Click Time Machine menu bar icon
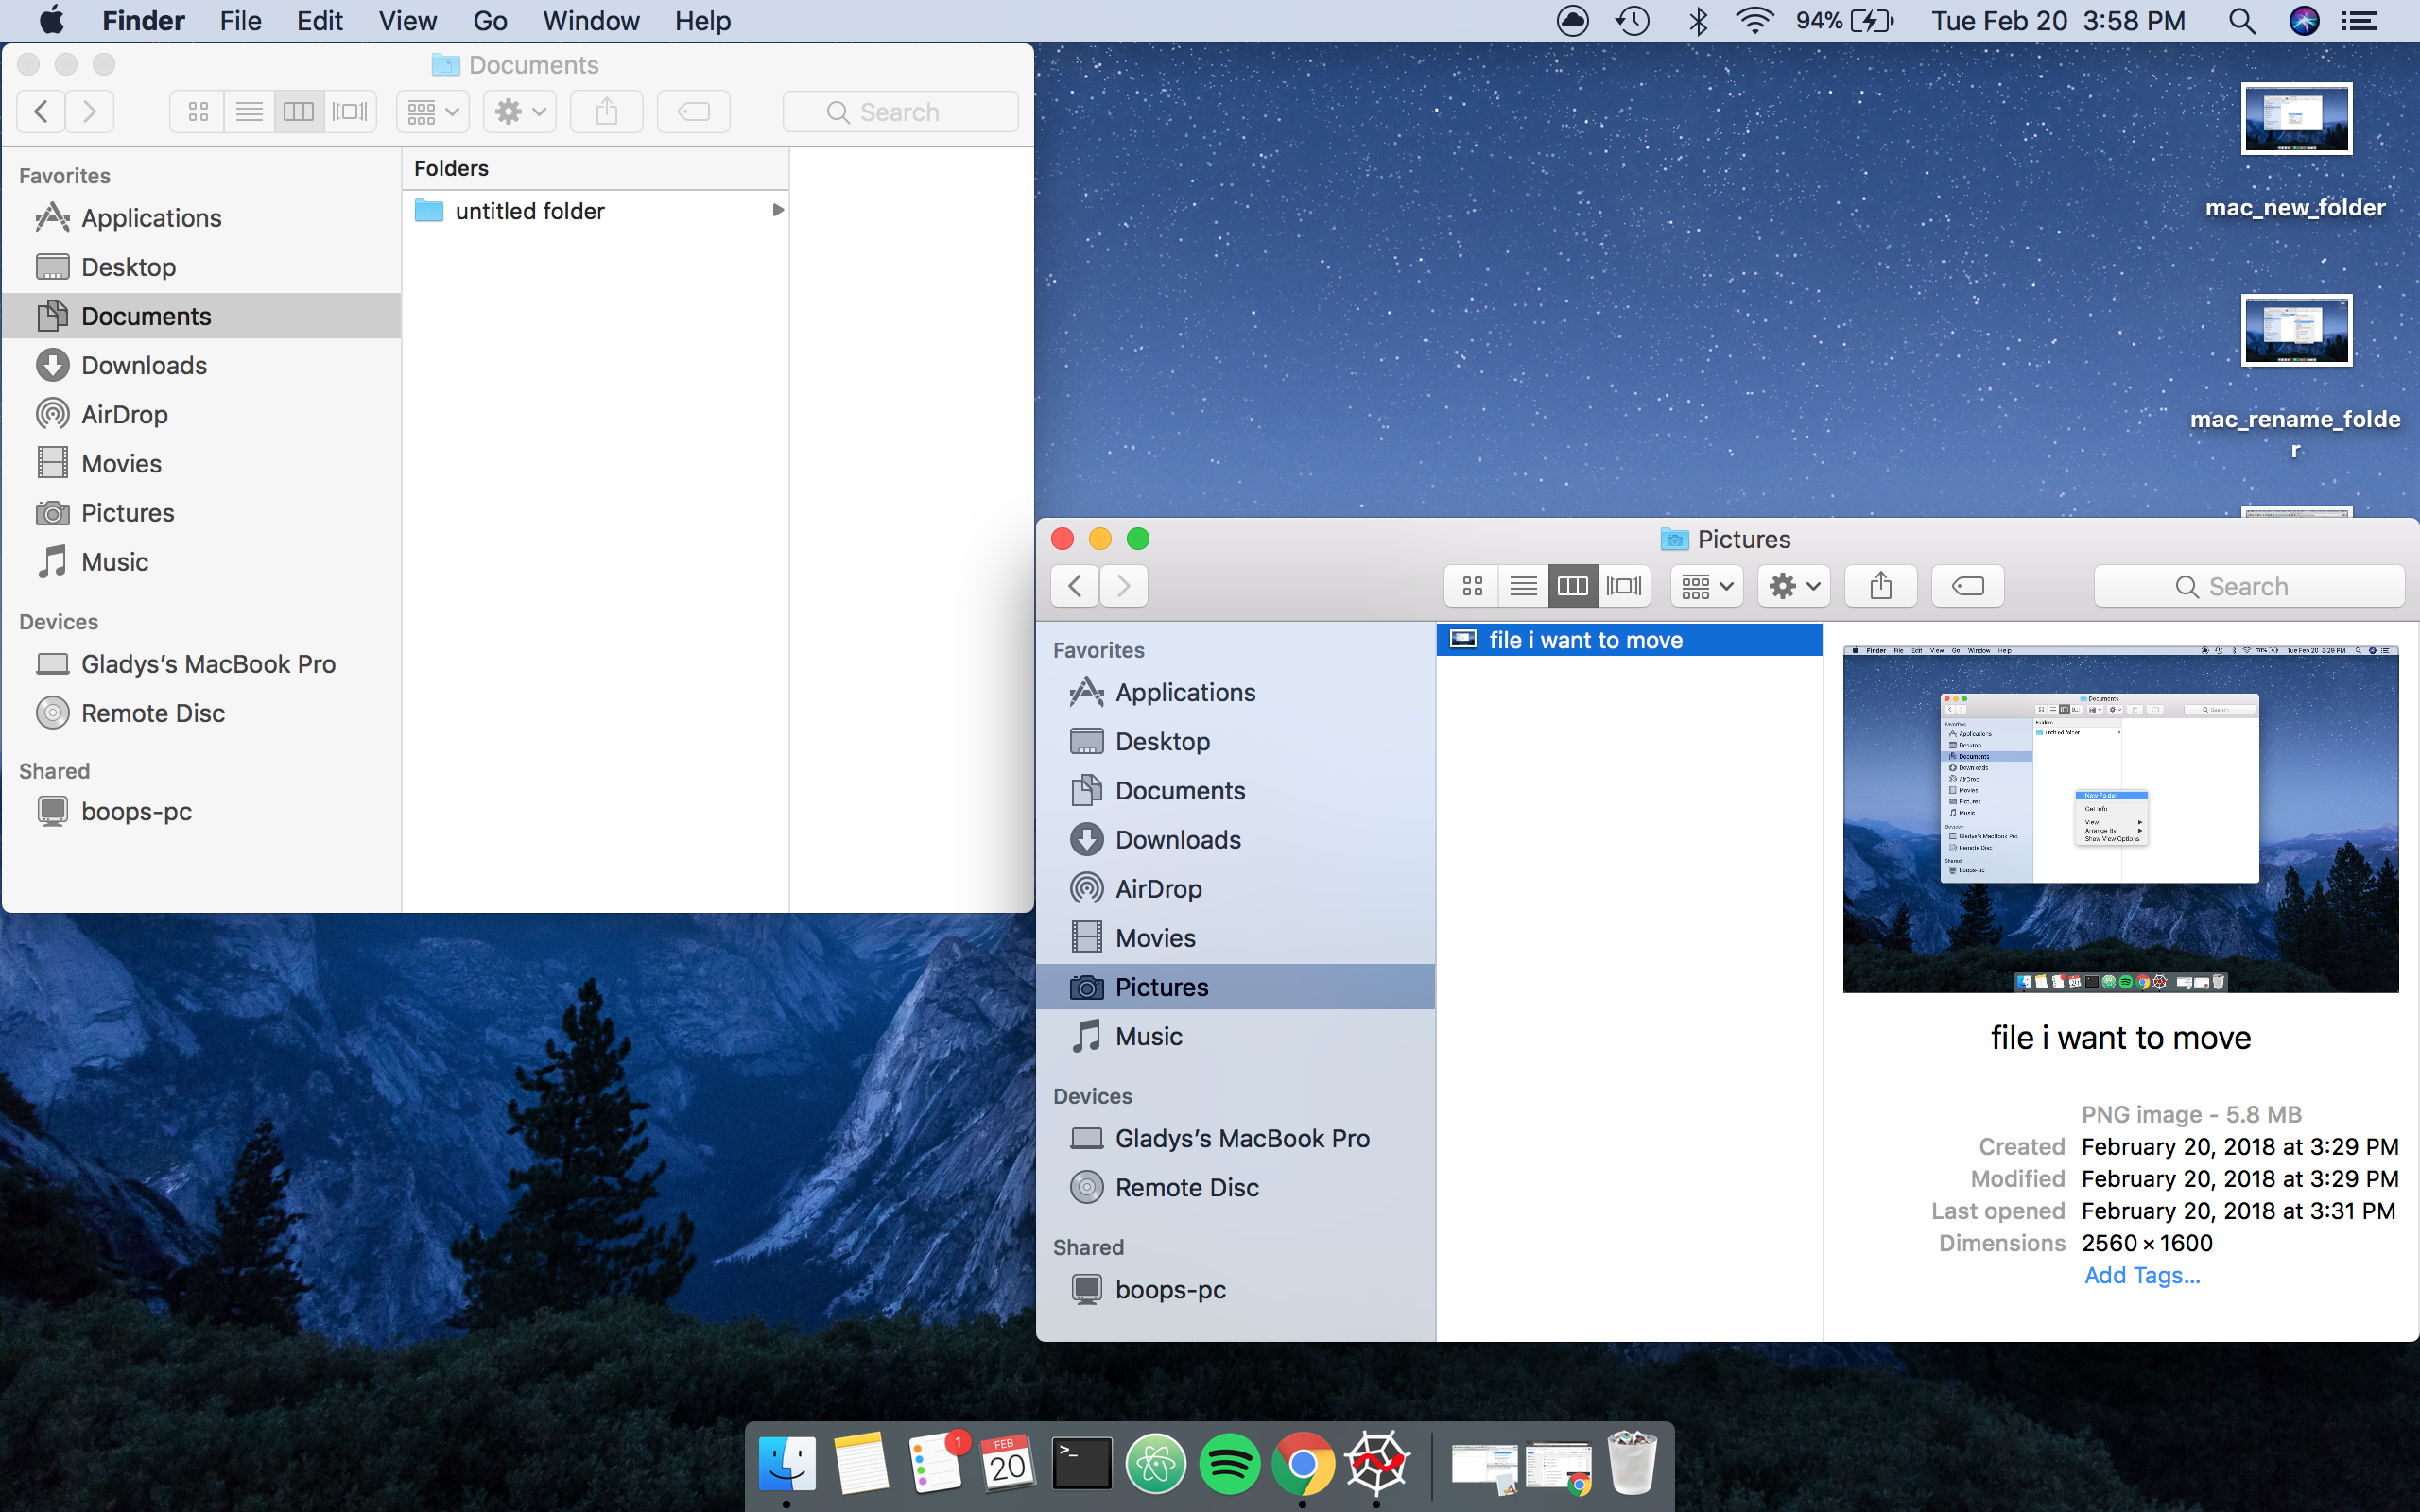Viewport: 2420px width, 1512px height. pos(1632,20)
